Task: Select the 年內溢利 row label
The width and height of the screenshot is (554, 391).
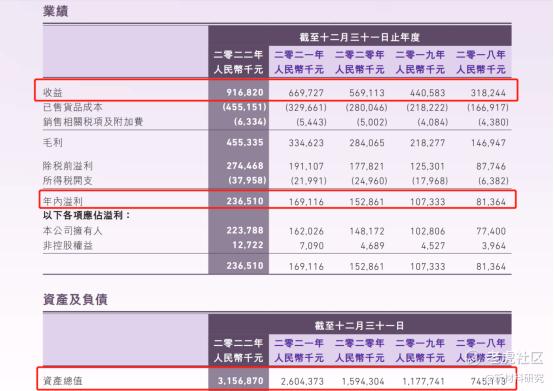Action: (x=63, y=201)
